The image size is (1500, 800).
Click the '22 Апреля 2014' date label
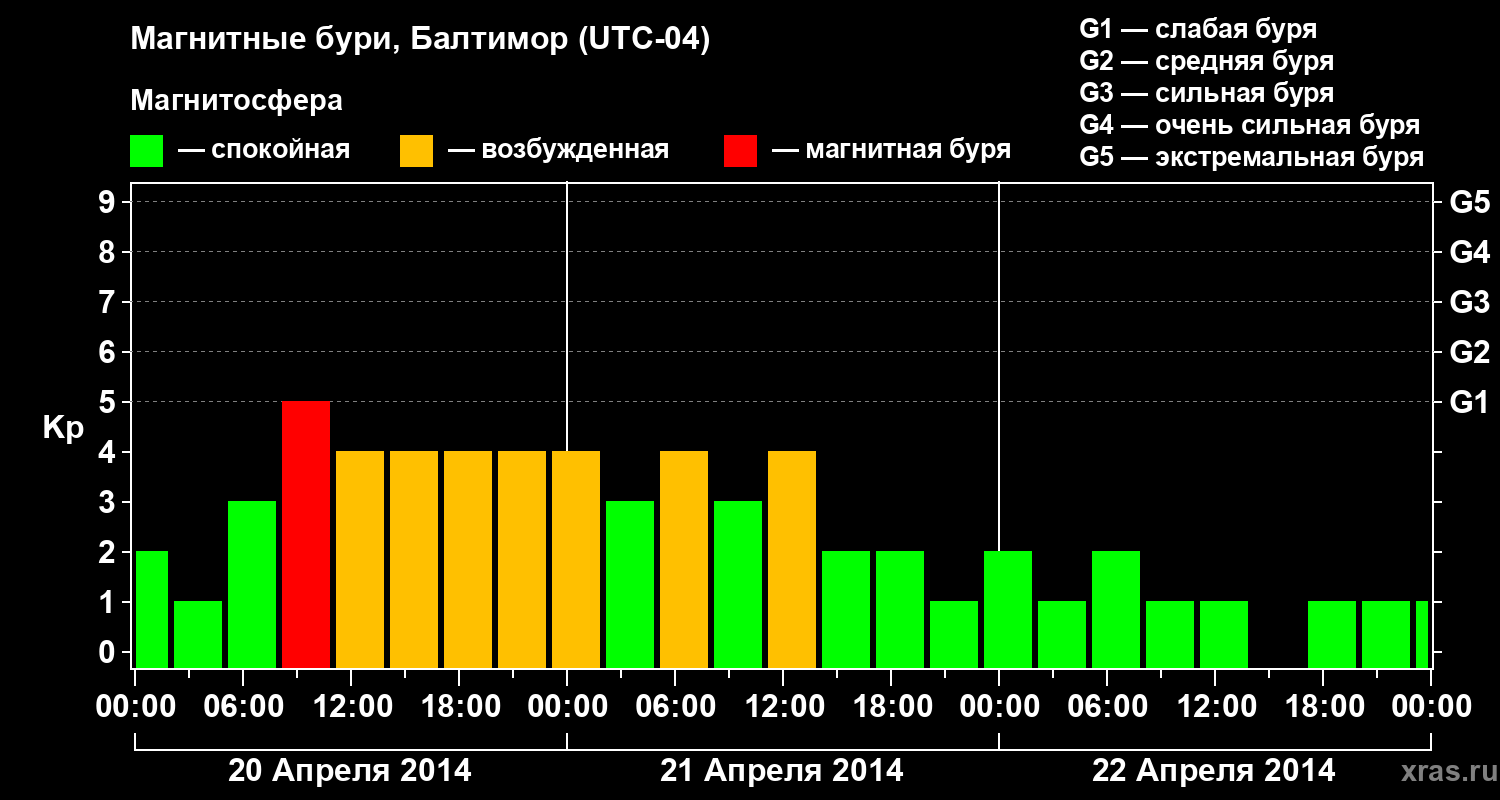(x=1214, y=771)
